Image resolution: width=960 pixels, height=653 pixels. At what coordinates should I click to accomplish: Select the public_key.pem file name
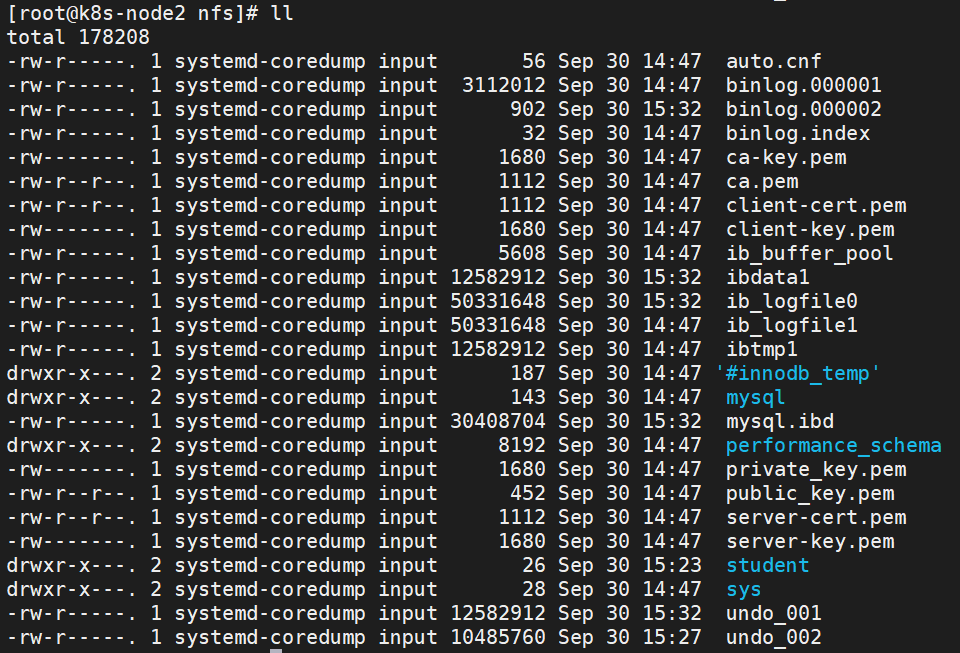tap(809, 494)
